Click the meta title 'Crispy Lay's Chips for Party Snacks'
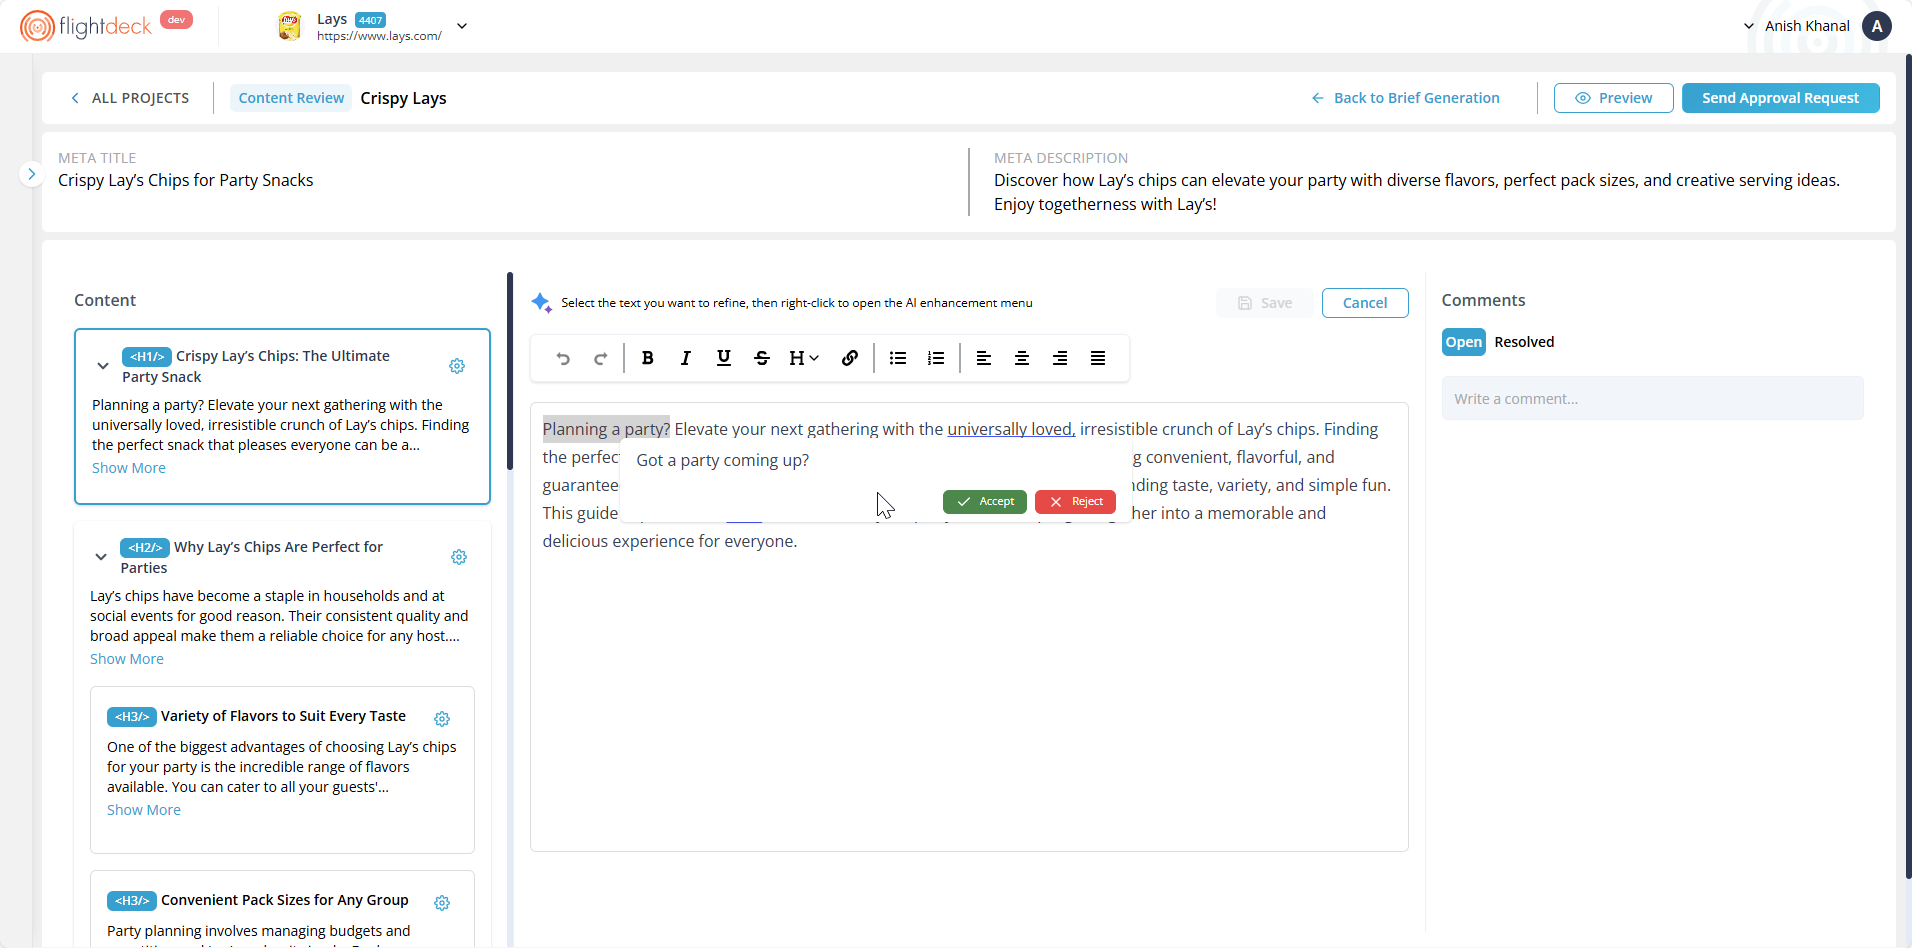Screen dimensions: 1912x948 (x=186, y=180)
